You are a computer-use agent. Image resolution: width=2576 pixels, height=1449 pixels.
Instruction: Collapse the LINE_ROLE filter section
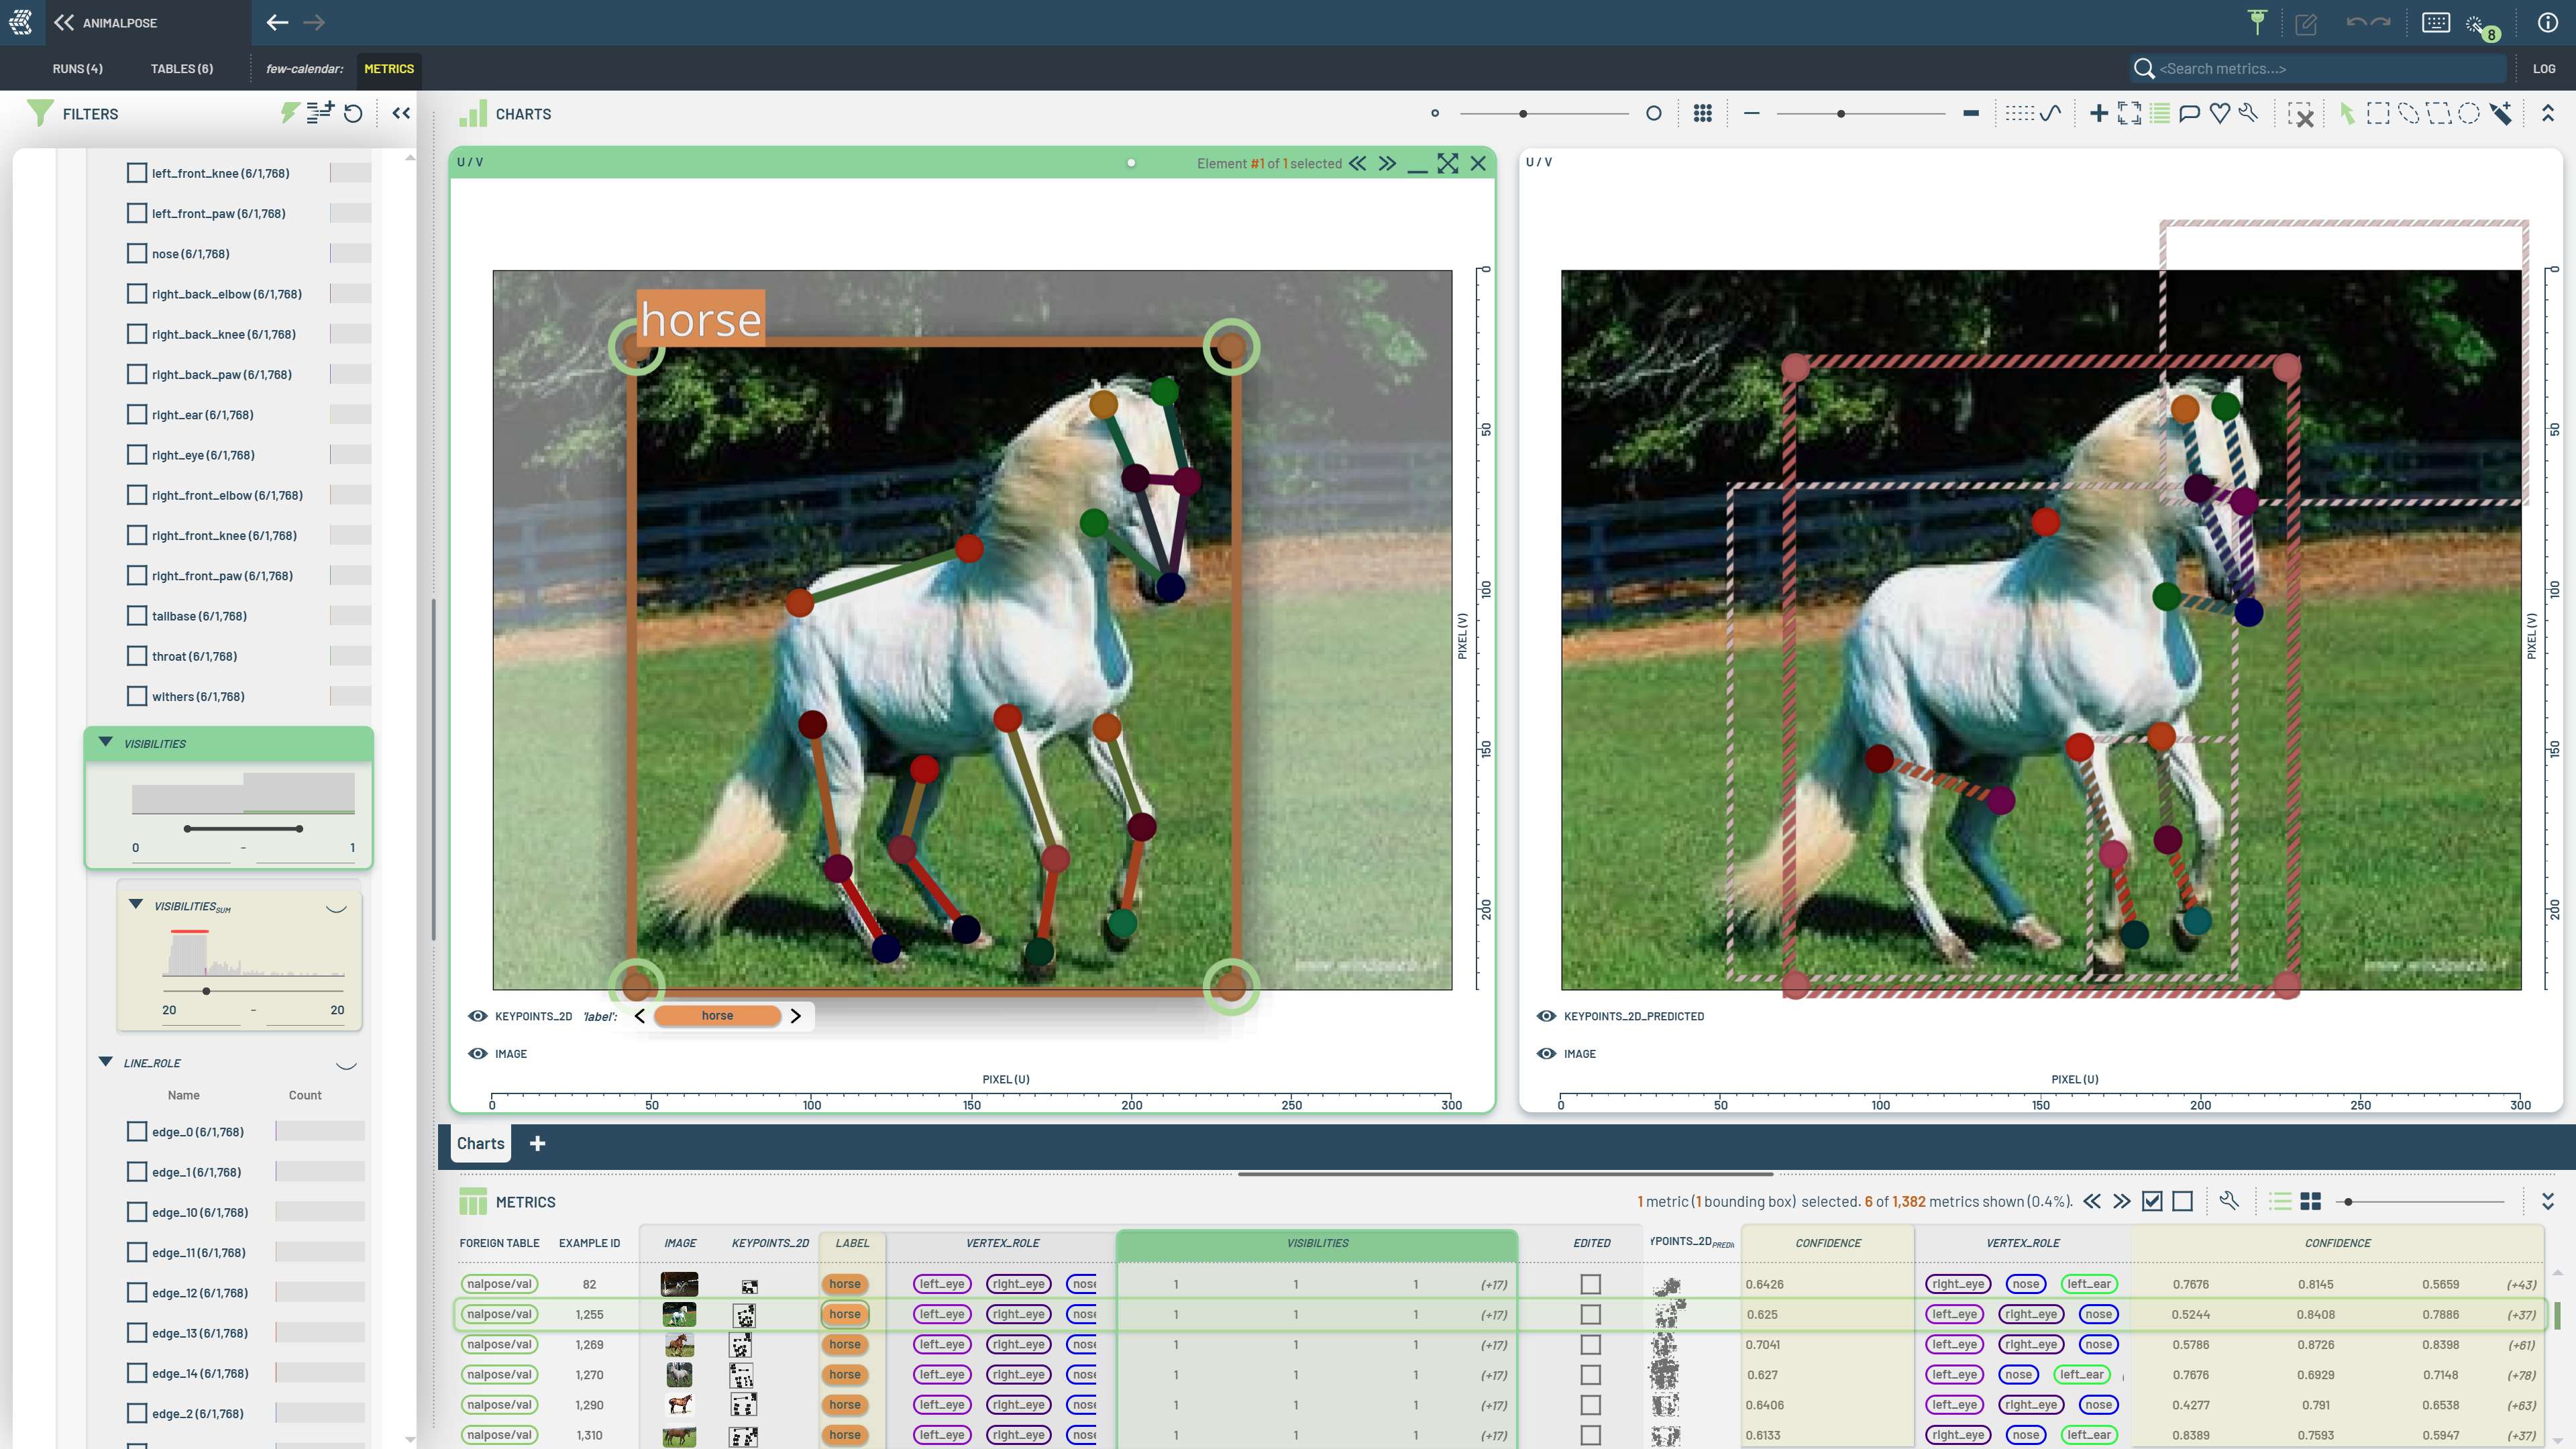[x=106, y=1062]
